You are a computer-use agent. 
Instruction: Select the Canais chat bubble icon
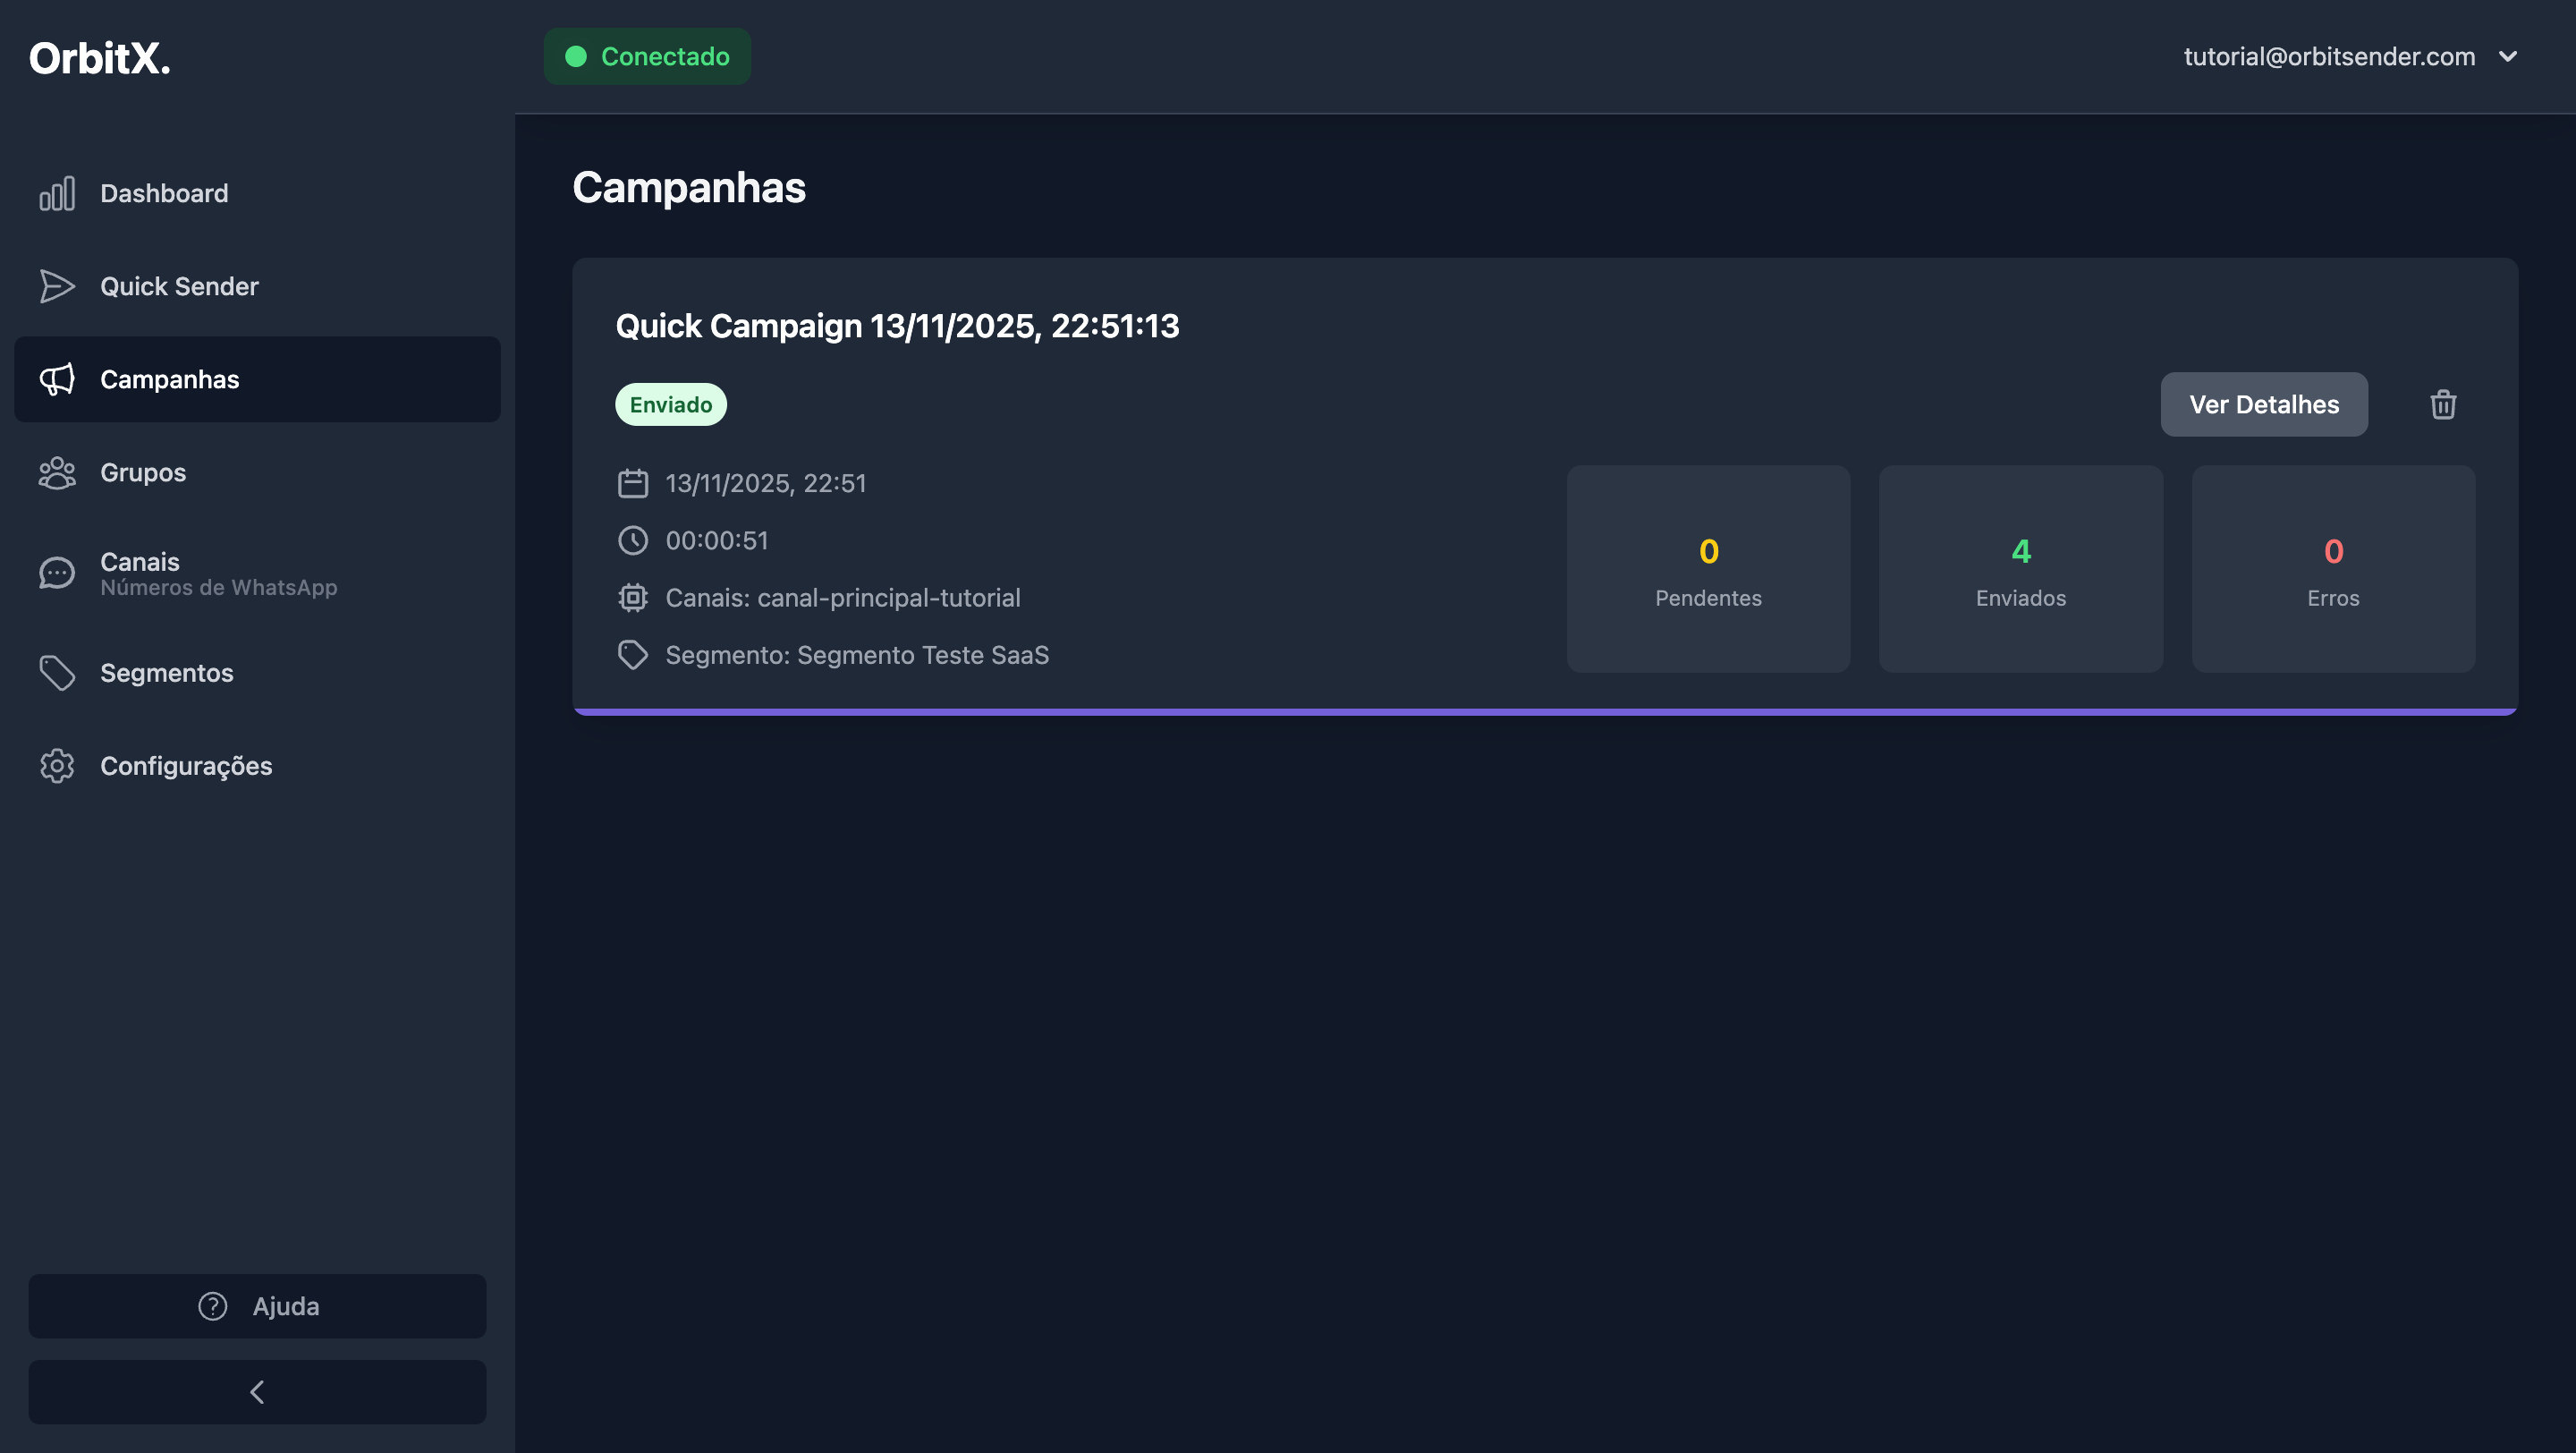(57, 572)
